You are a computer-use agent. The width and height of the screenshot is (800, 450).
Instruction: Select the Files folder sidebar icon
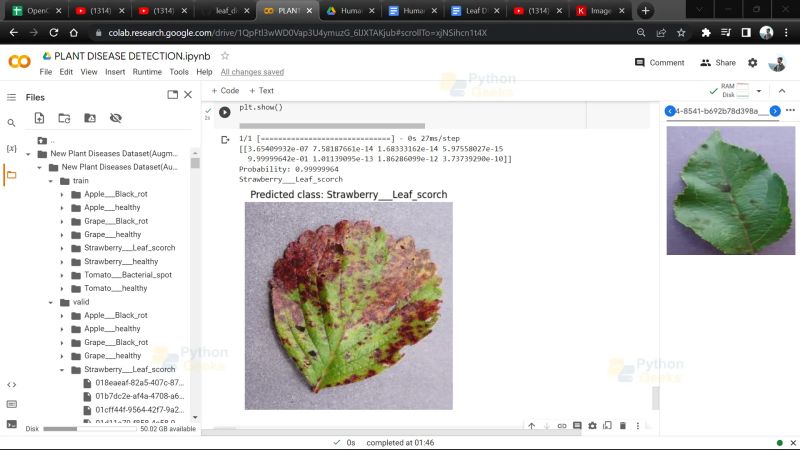pyautogui.click(x=11, y=175)
